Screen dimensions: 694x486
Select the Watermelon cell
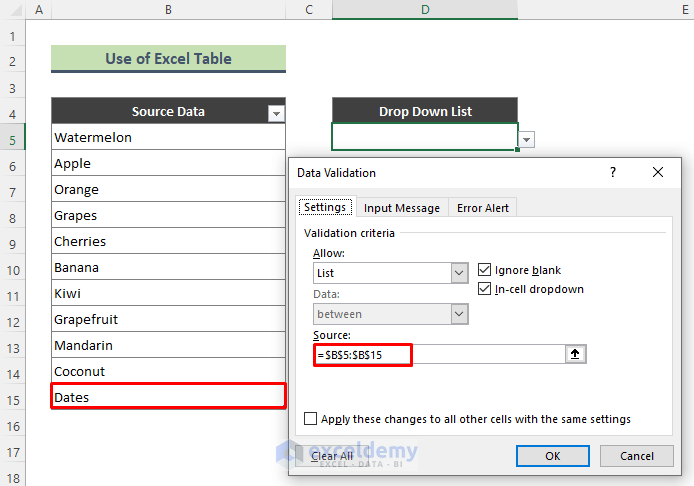pyautogui.click(x=168, y=137)
